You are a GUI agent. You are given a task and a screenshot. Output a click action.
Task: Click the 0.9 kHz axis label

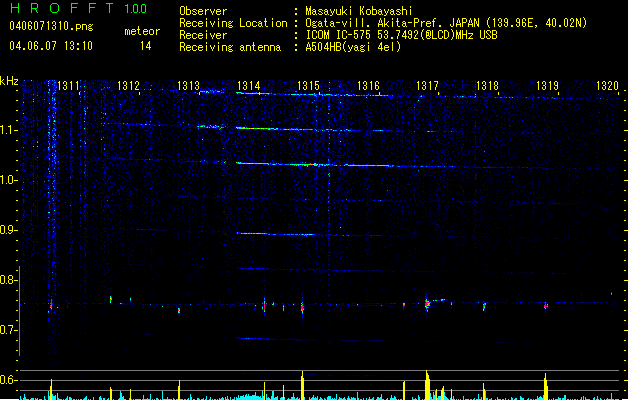(x=8, y=230)
